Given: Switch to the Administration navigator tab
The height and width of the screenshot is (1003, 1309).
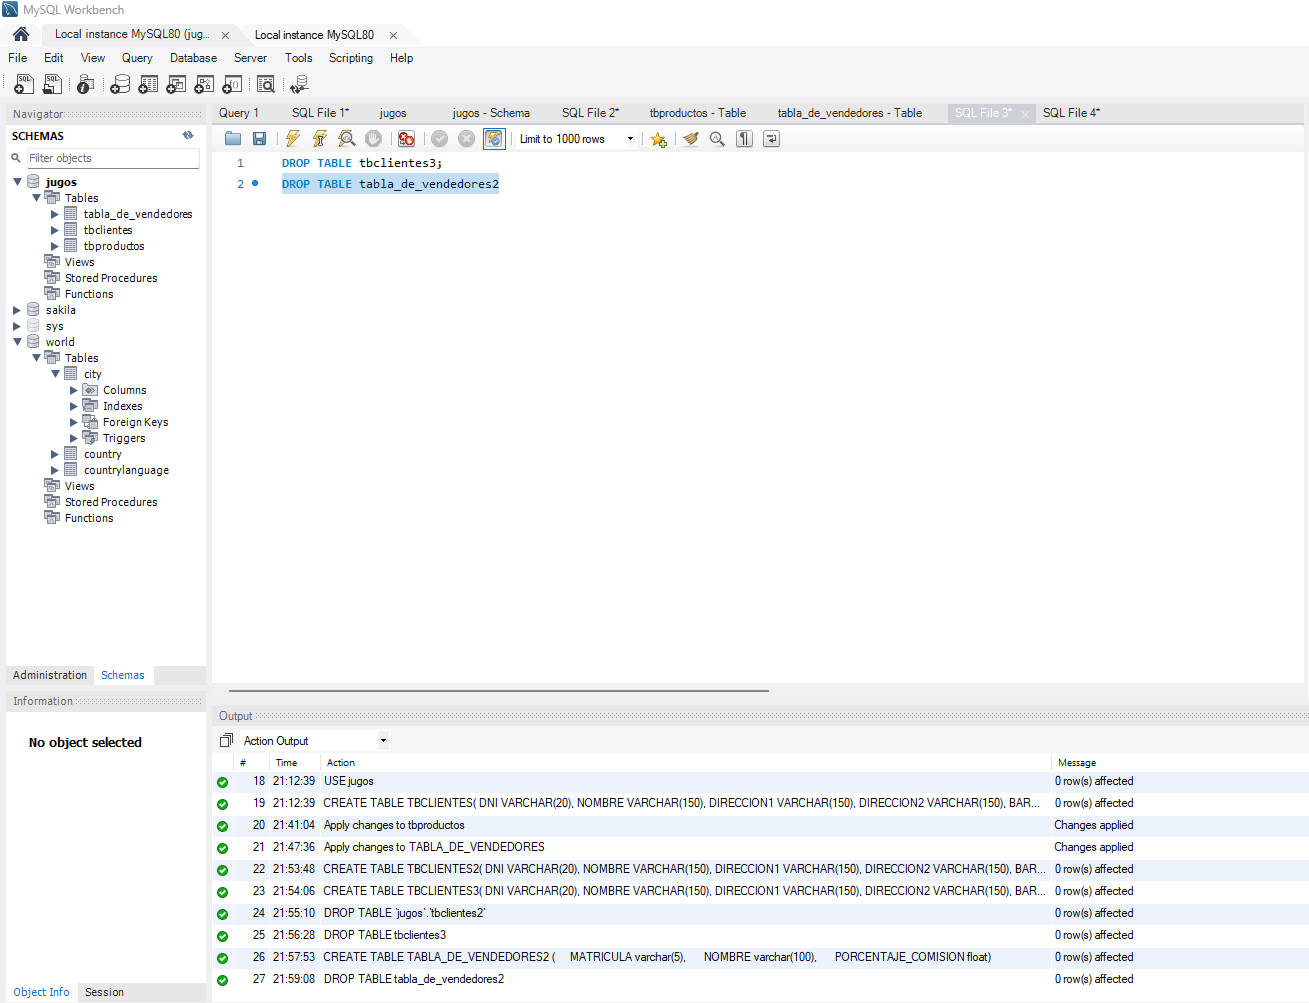Looking at the screenshot, I should 50,675.
